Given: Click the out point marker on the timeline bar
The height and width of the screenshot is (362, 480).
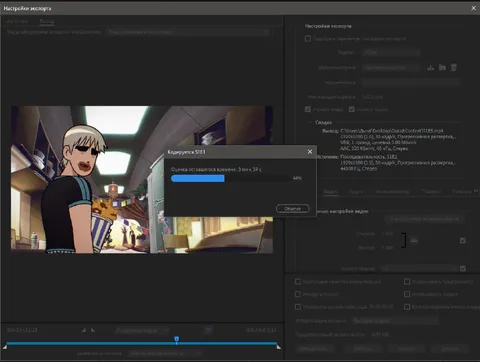Looking at the screenshot, I should pos(279,347).
